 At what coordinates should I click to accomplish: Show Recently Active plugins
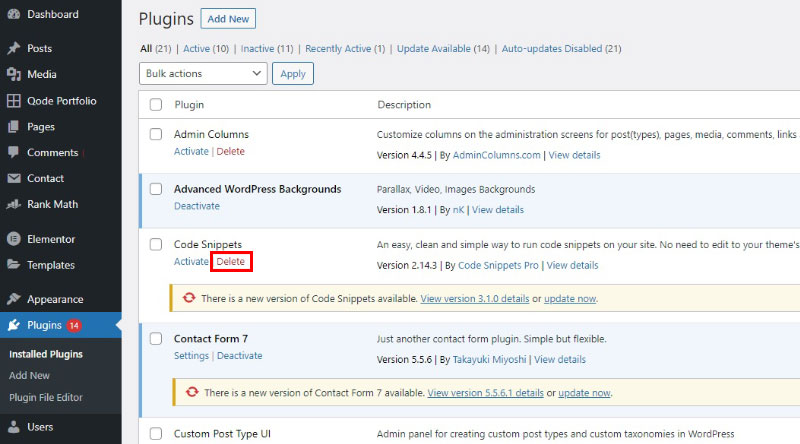pyautogui.click(x=345, y=48)
